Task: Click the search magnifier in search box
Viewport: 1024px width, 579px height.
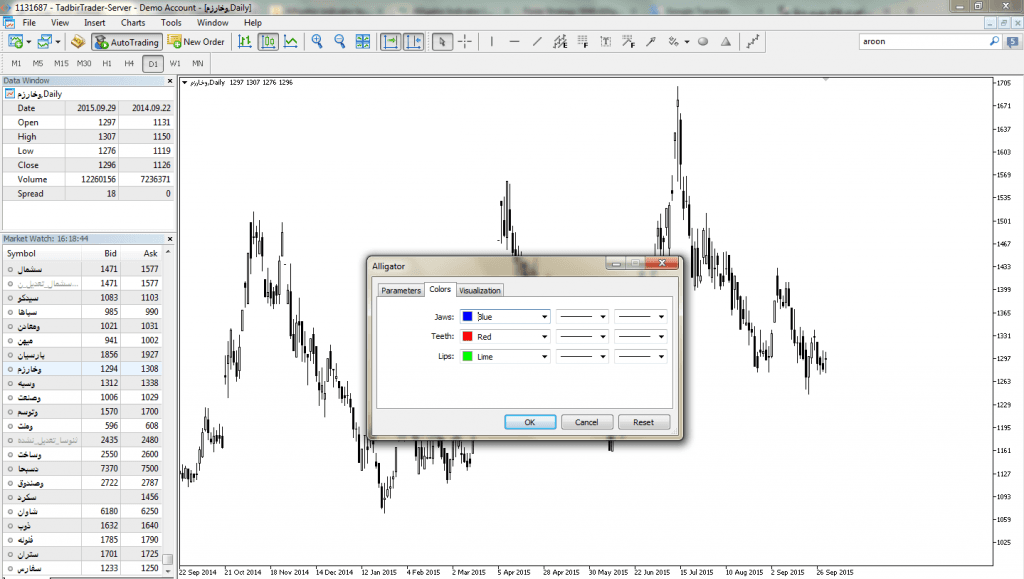Action: coord(994,41)
